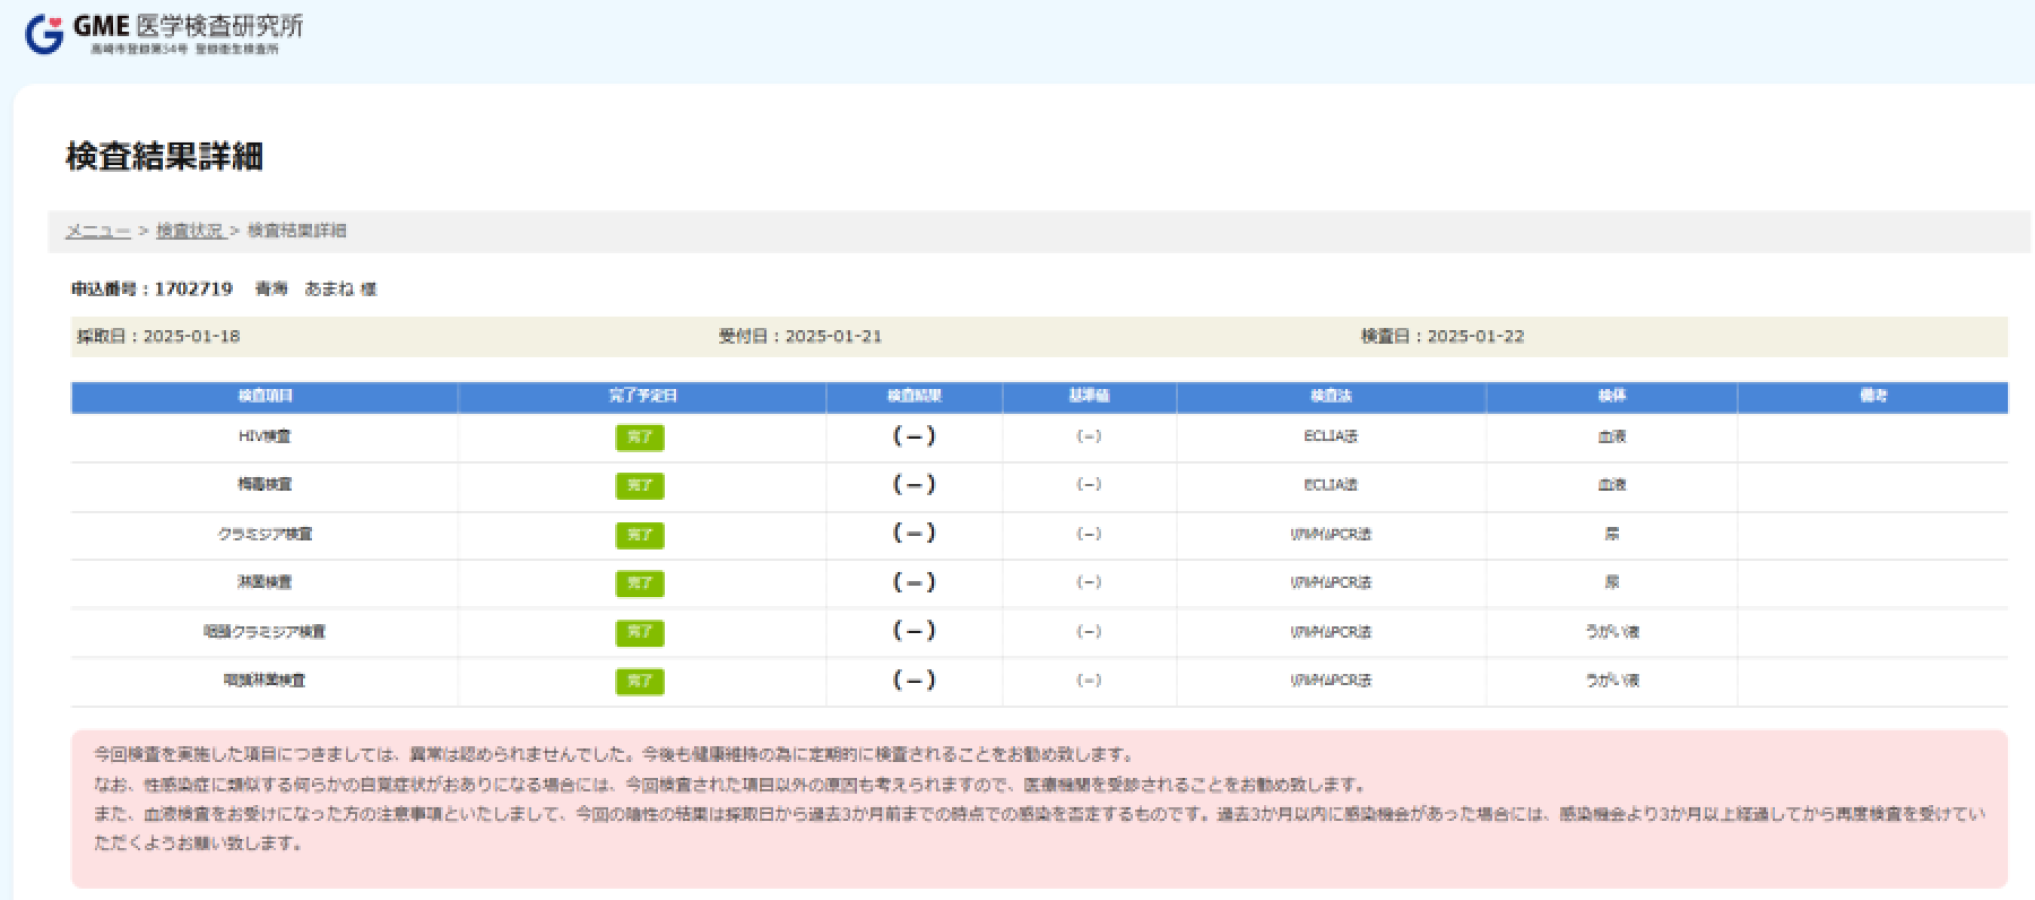Screen dimensions: 2035x900
Task: Click the 血液 specimen cell for HIV検査
Action: (x=1612, y=436)
